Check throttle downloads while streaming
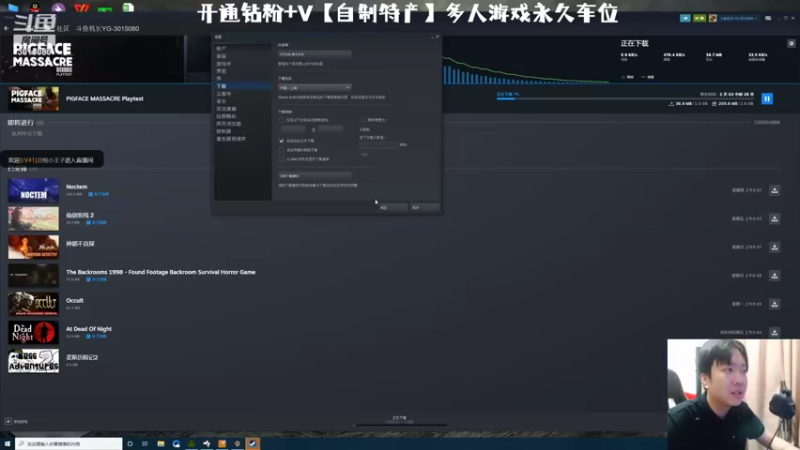The width and height of the screenshot is (800, 450). (x=281, y=150)
